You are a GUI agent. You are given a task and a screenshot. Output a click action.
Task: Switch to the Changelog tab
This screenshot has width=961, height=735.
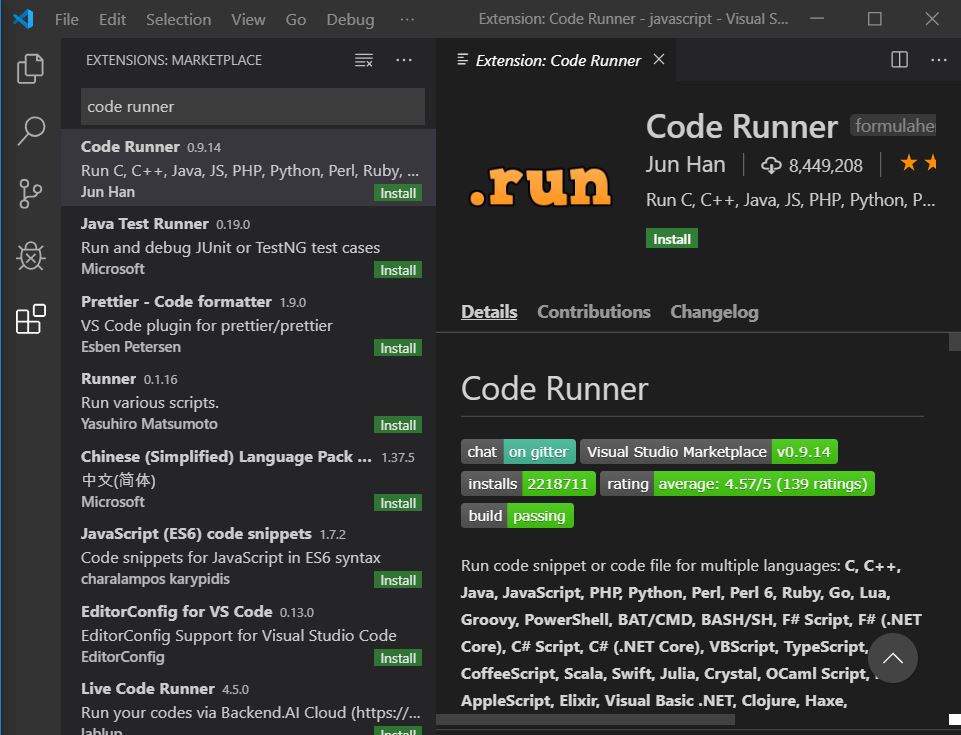714,311
